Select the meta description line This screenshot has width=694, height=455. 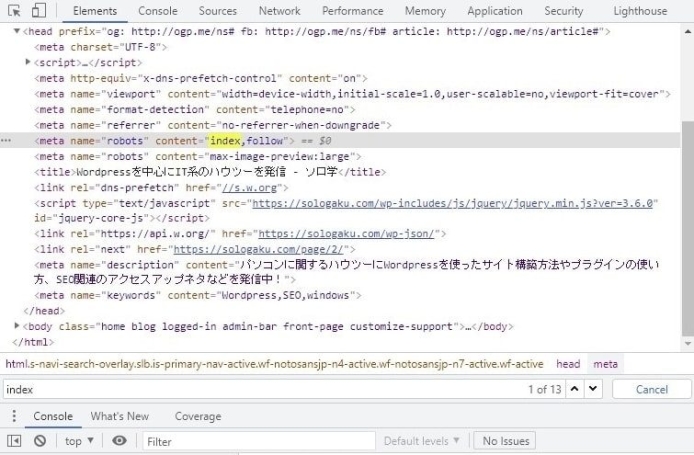point(347,272)
